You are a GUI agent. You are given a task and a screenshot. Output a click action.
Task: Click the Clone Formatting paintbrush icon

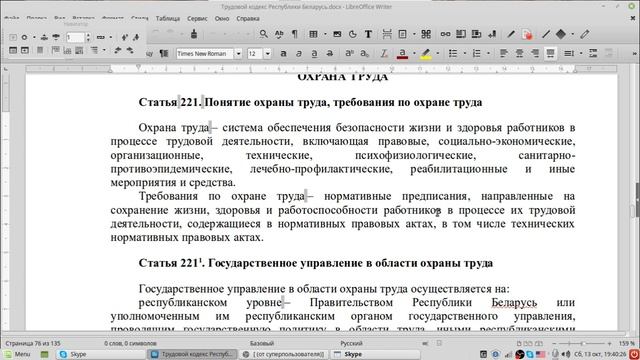click(x=194, y=34)
